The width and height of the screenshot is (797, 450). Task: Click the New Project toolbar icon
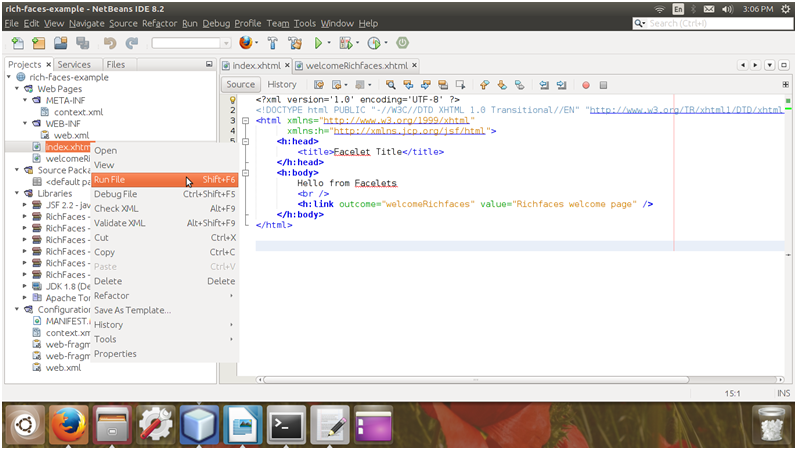(39, 43)
